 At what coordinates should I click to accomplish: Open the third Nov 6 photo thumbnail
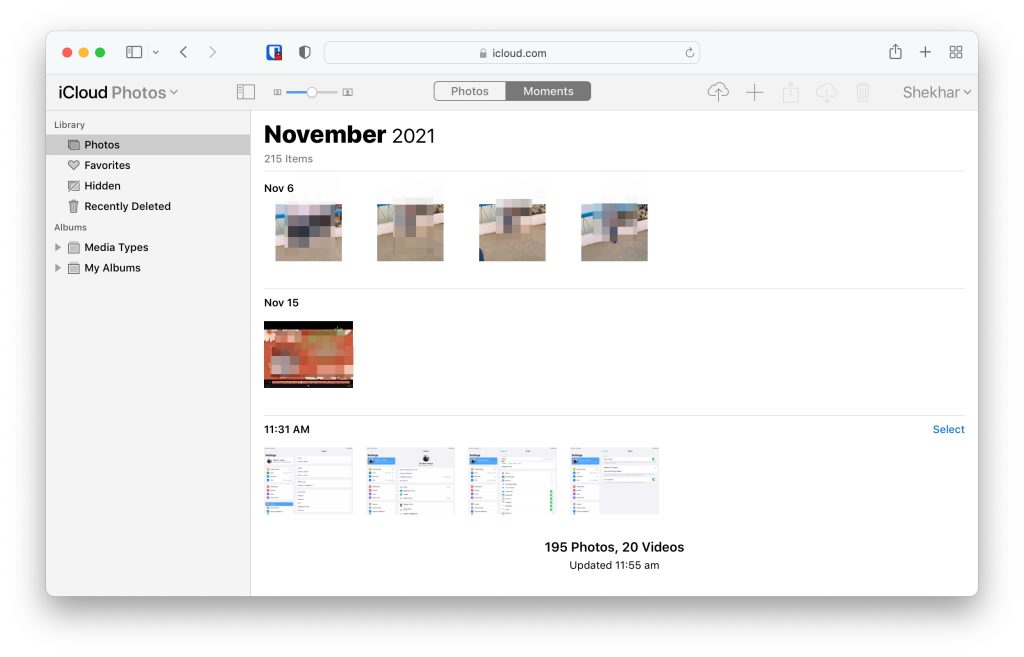pyautogui.click(x=512, y=232)
